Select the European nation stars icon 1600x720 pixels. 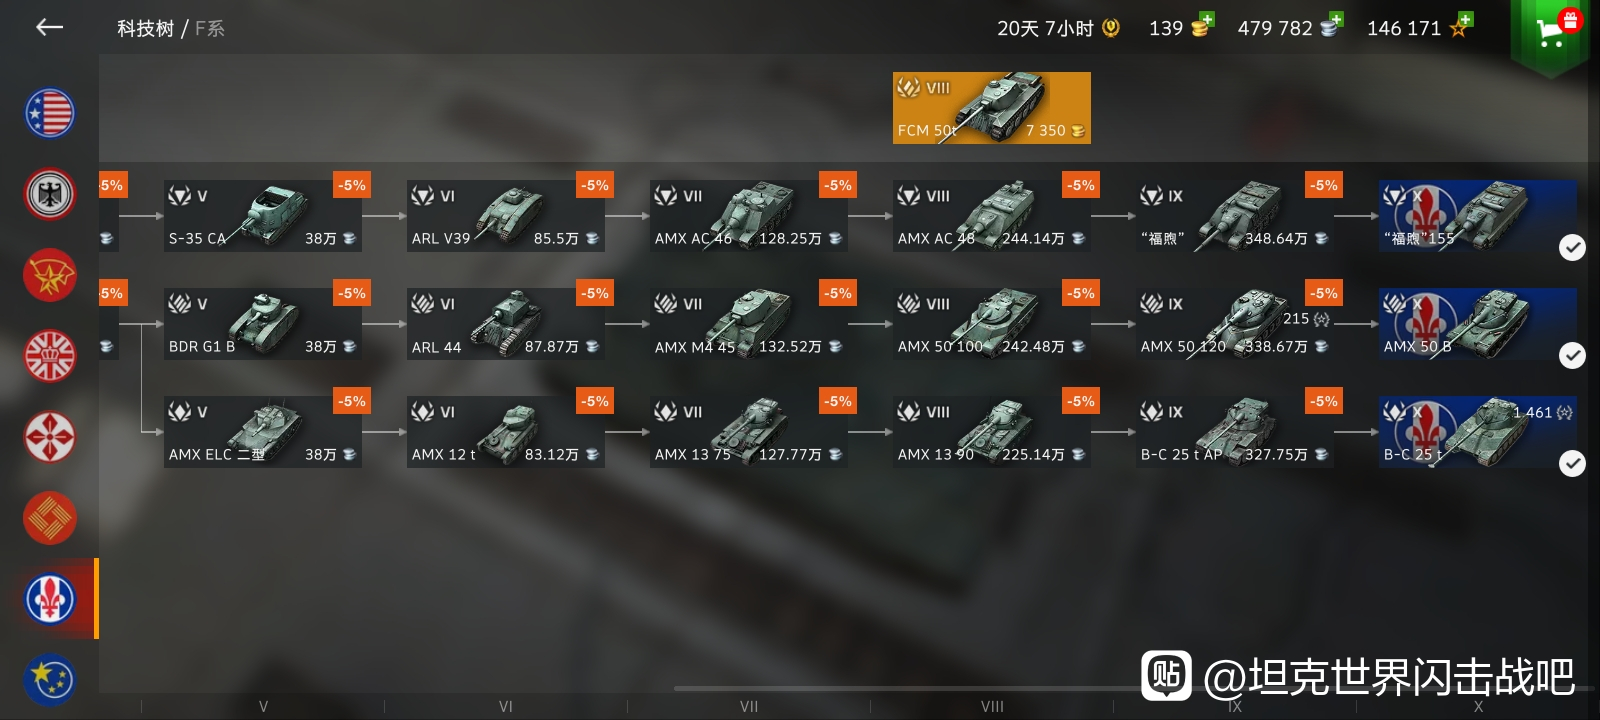pyautogui.click(x=49, y=679)
